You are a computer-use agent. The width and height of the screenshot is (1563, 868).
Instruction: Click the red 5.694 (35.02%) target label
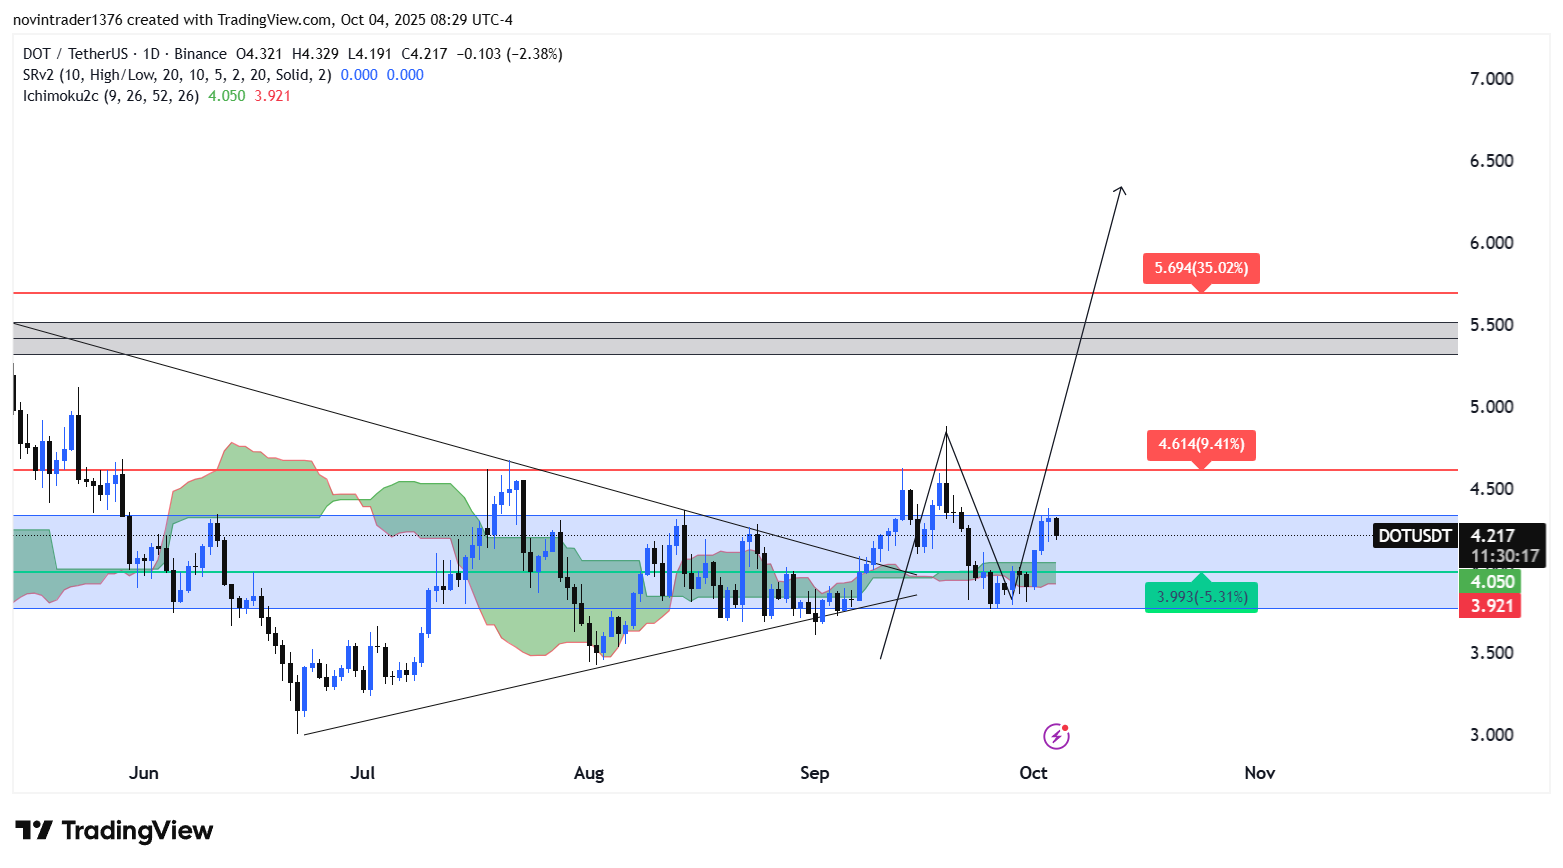(x=1200, y=268)
